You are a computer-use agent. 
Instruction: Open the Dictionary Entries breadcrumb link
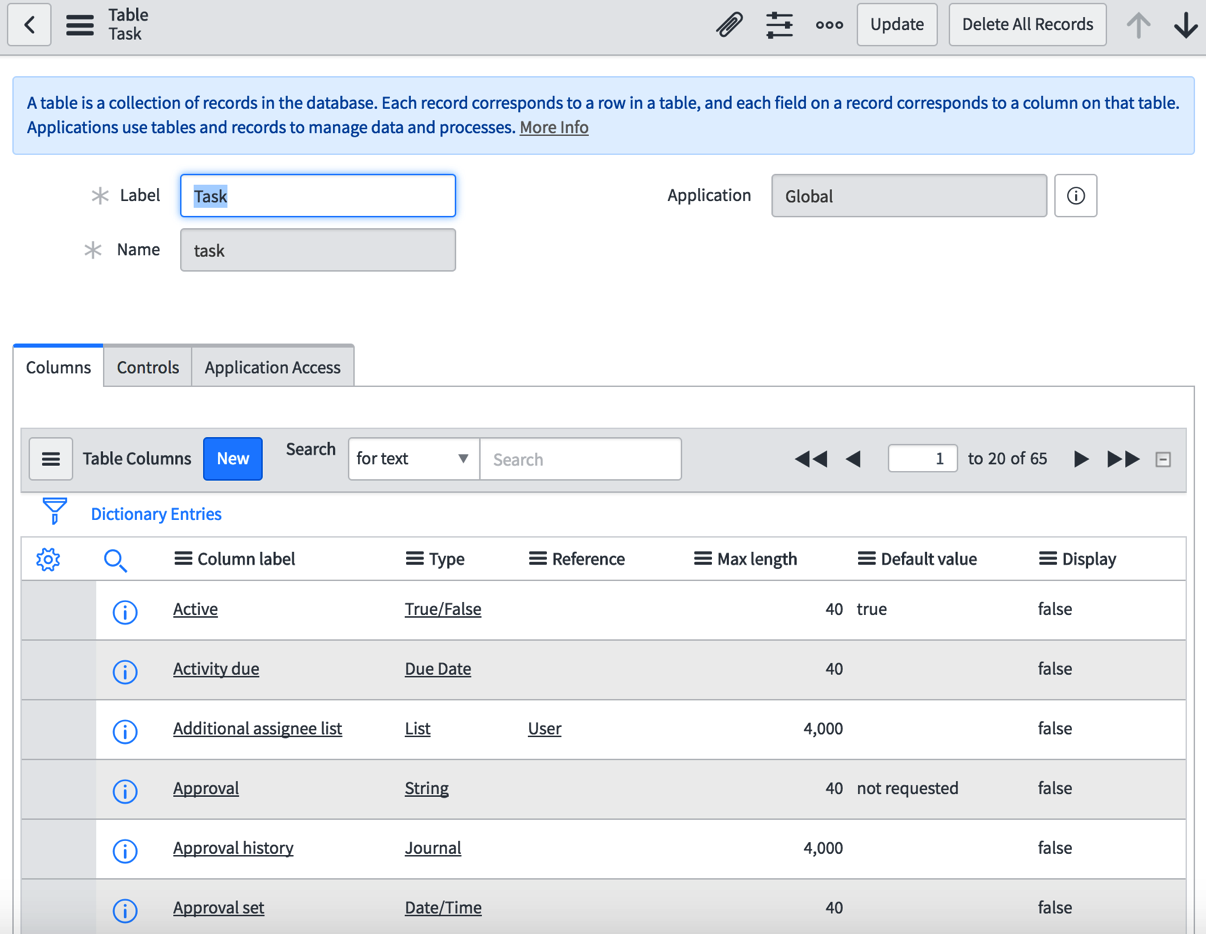tap(156, 514)
